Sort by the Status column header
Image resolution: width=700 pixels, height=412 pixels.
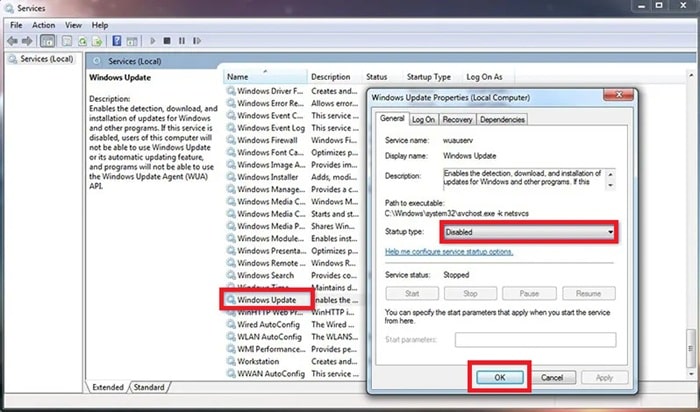click(382, 77)
